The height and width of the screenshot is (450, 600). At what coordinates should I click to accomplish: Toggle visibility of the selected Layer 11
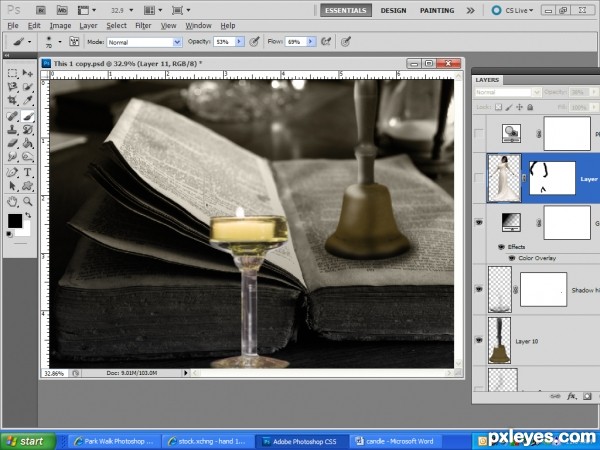479,178
